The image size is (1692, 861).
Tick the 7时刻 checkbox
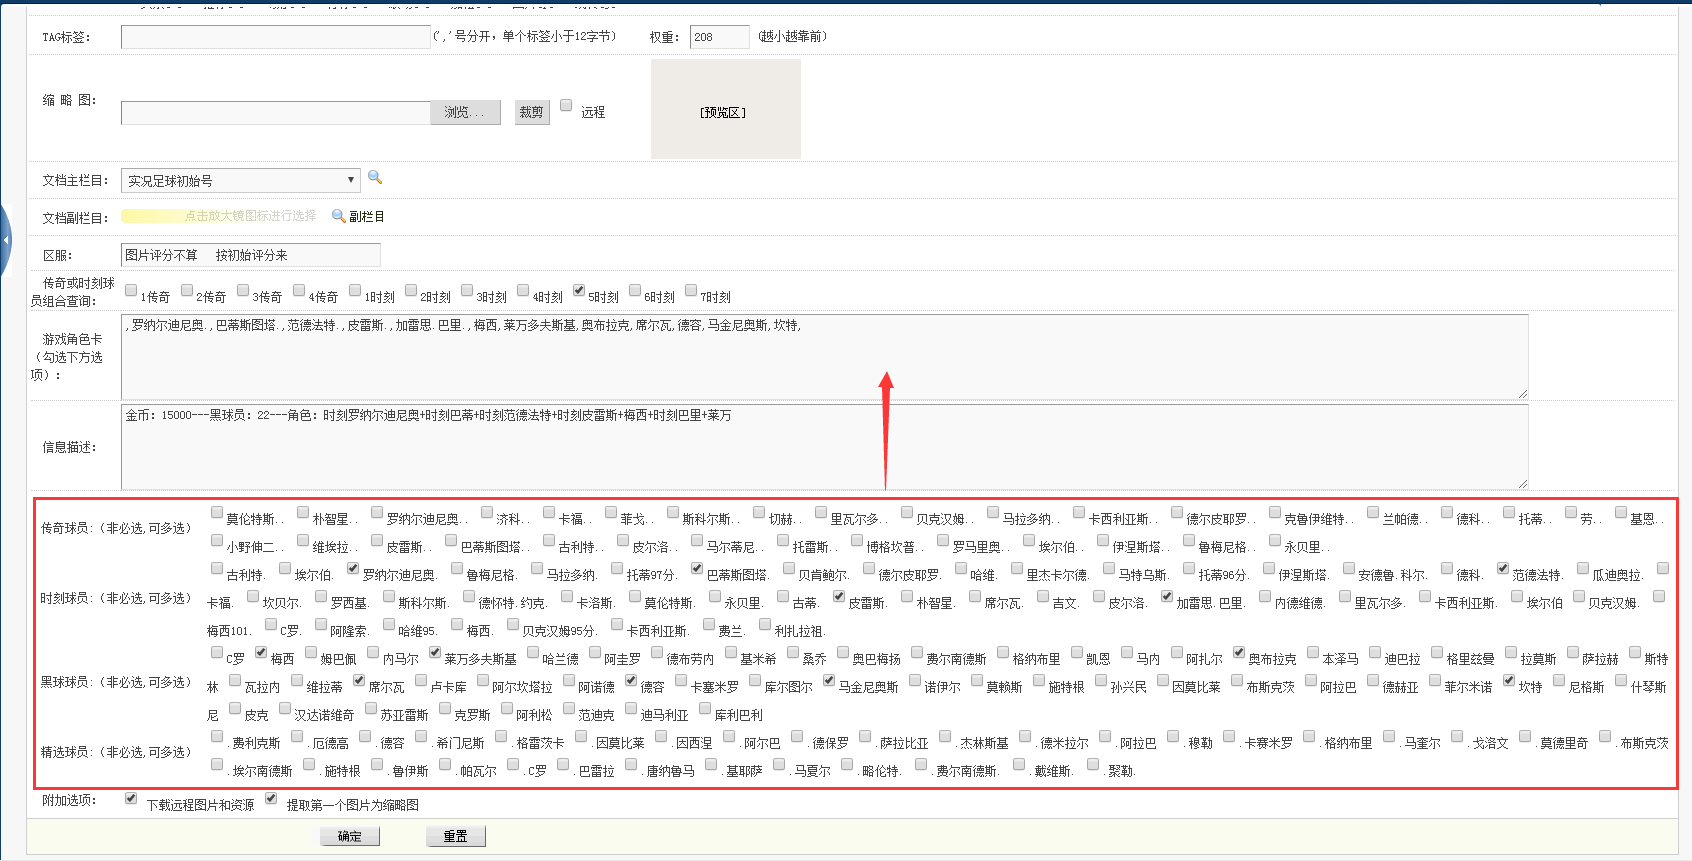click(x=691, y=290)
